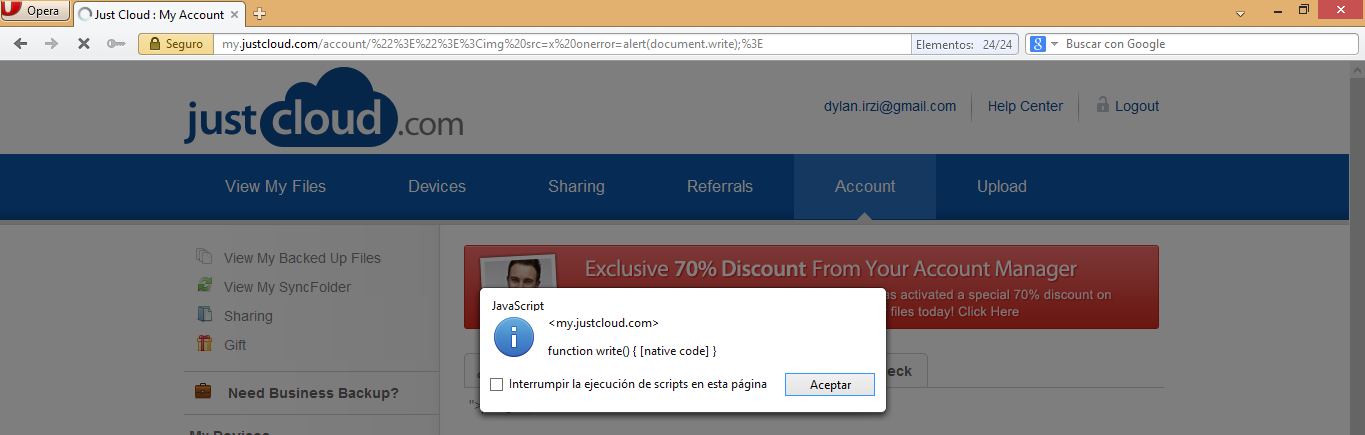Click the justcloud.com logo
This screenshot has width=1365, height=435.
324,109
